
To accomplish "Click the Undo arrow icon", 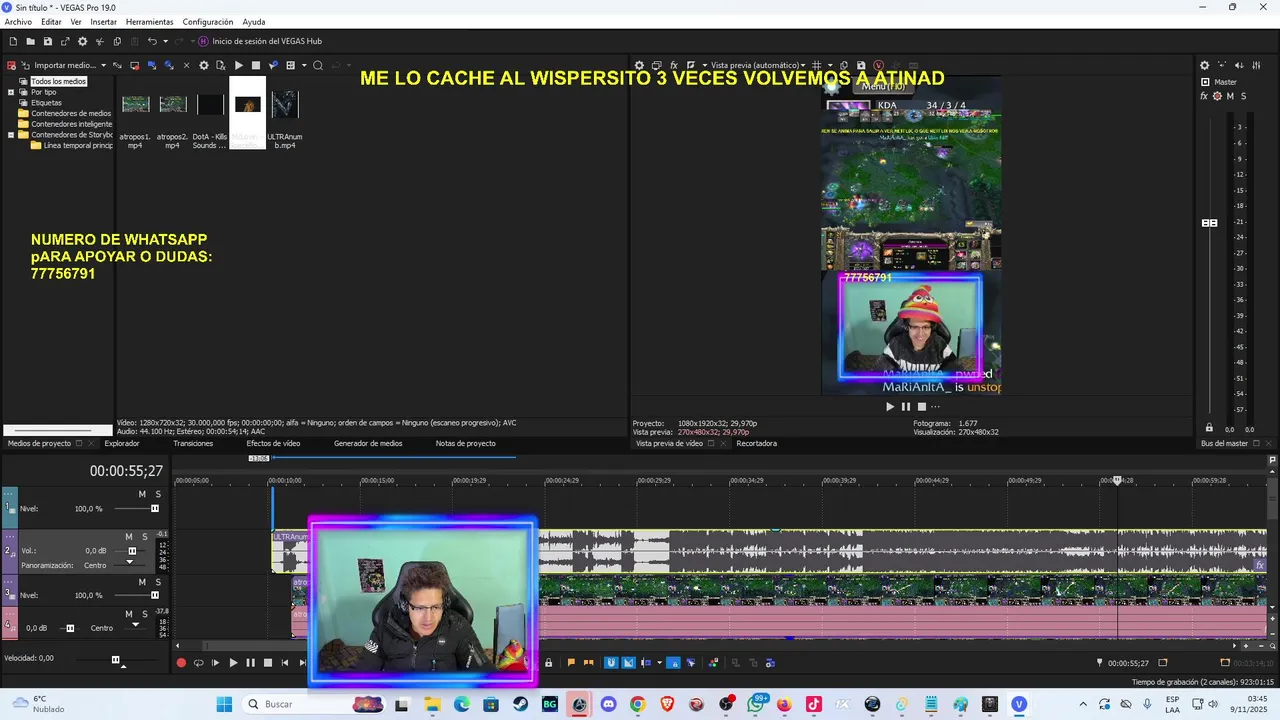I will point(152,41).
